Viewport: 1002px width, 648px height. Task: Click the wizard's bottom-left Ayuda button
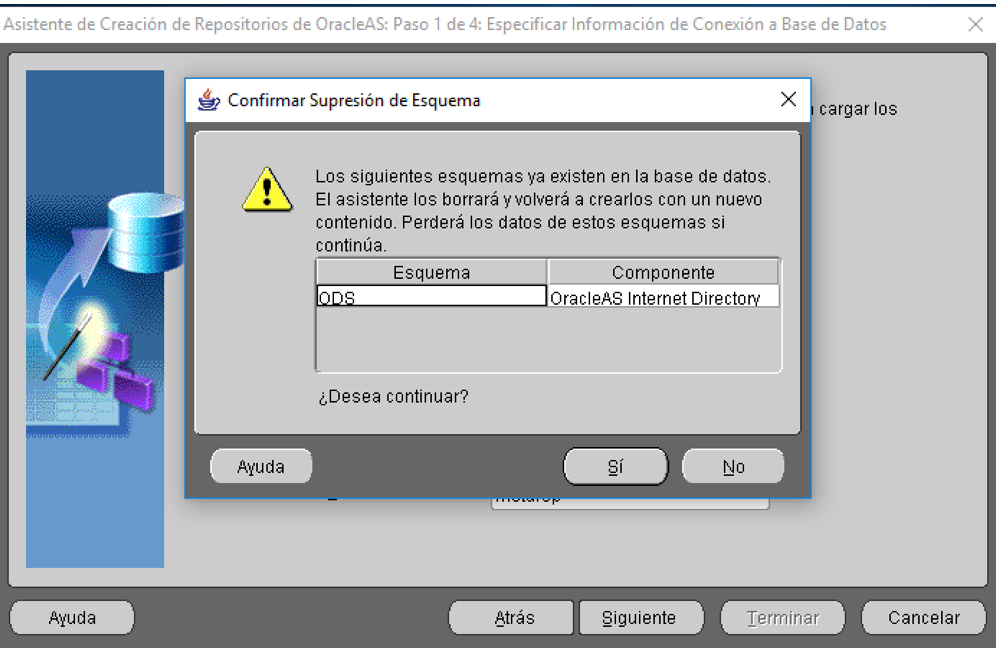click(72, 618)
